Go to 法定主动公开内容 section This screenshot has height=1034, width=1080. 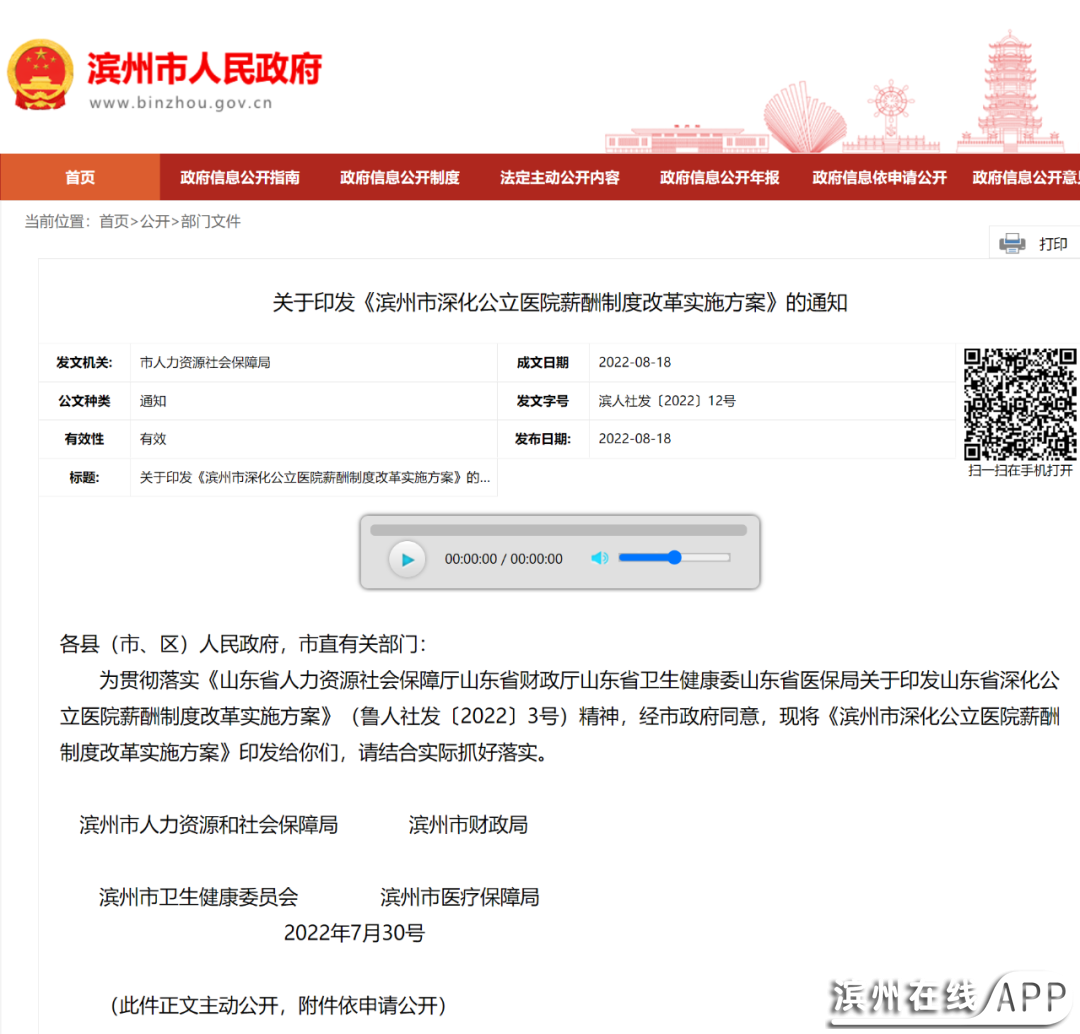560,177
